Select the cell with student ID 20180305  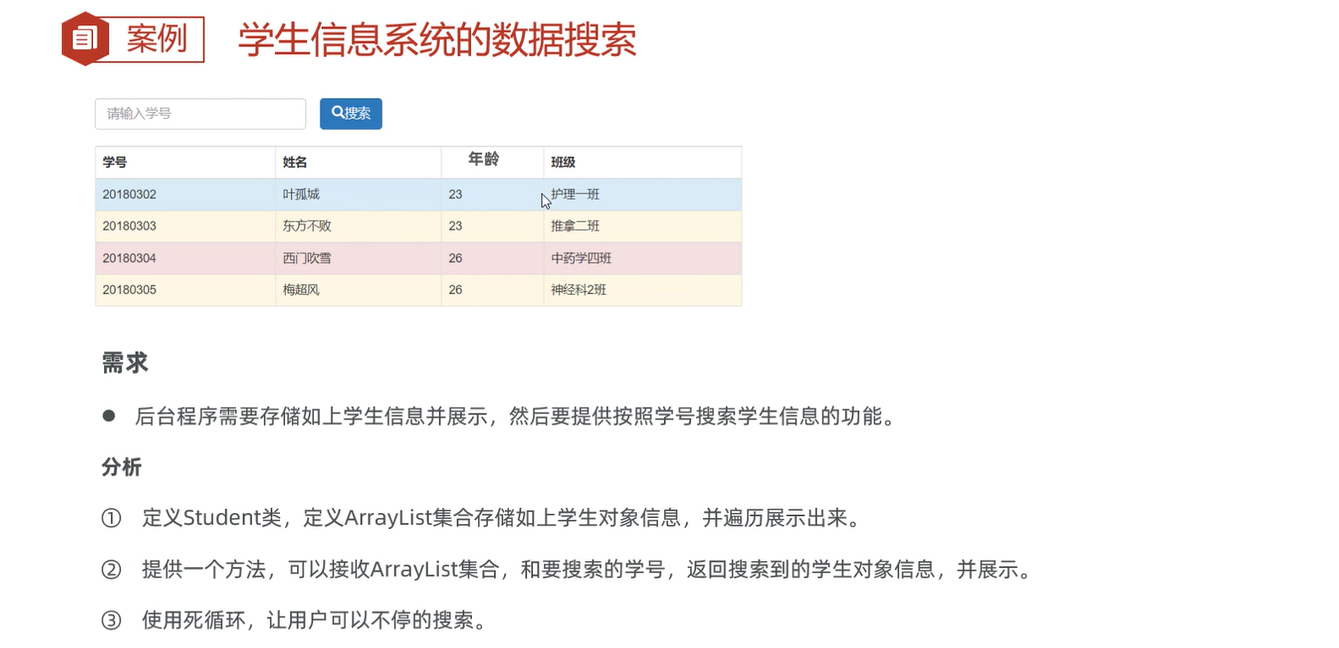[x=185, y=291]
